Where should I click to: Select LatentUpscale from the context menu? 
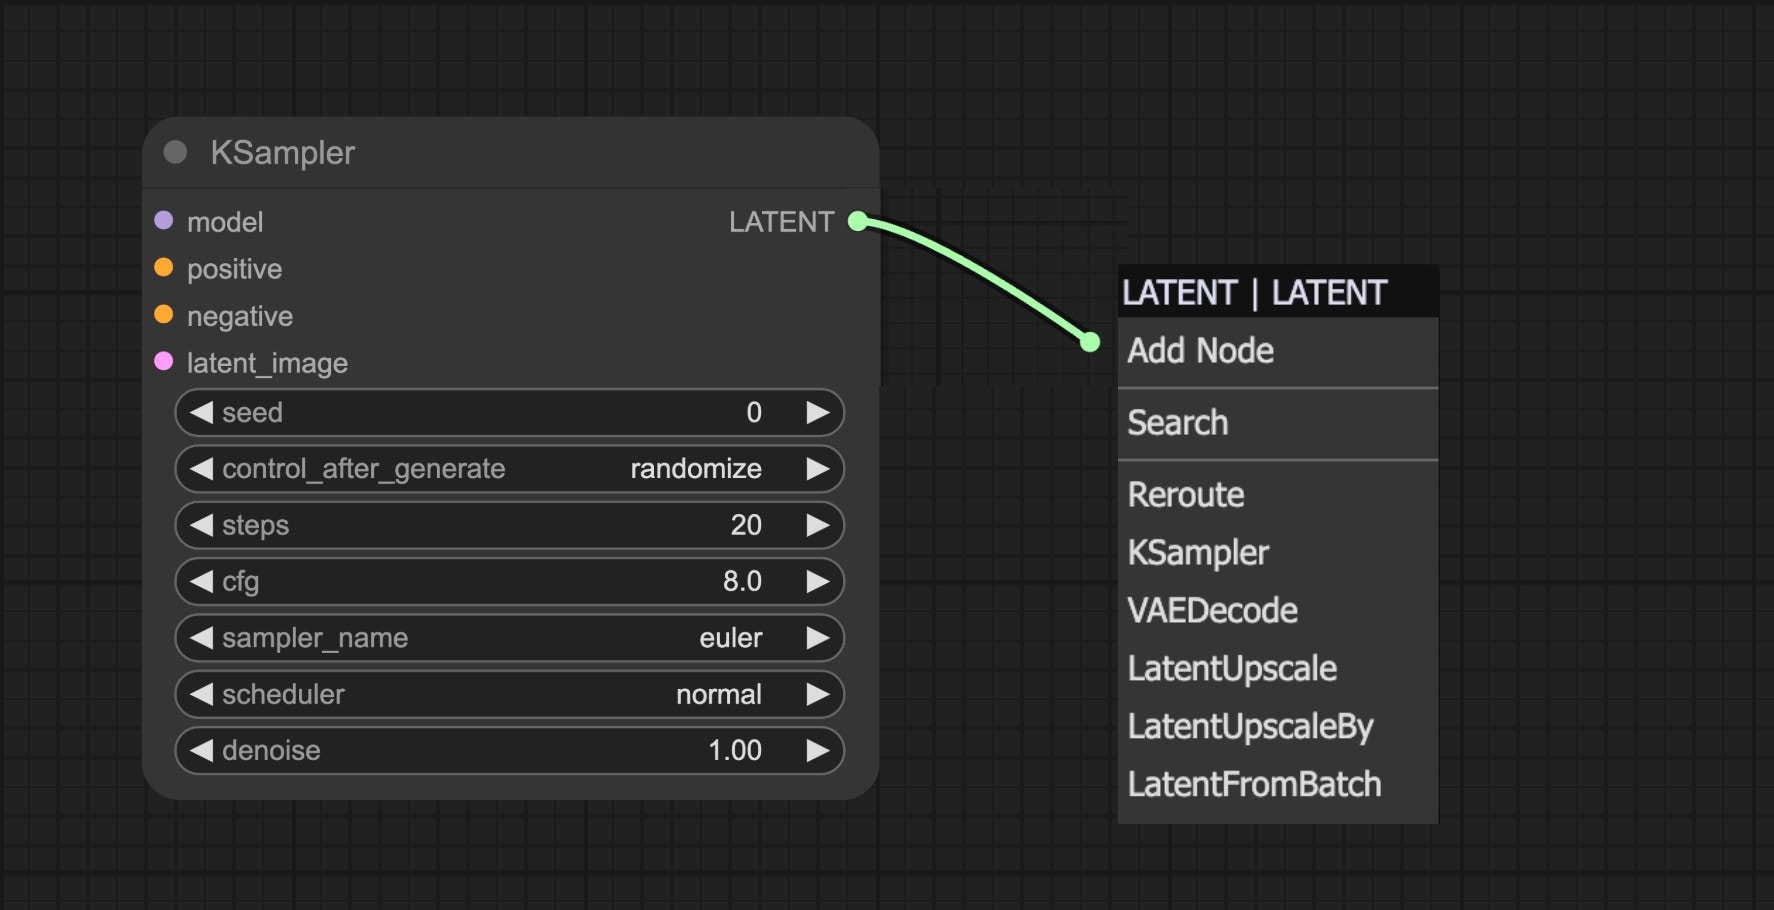1231,668
